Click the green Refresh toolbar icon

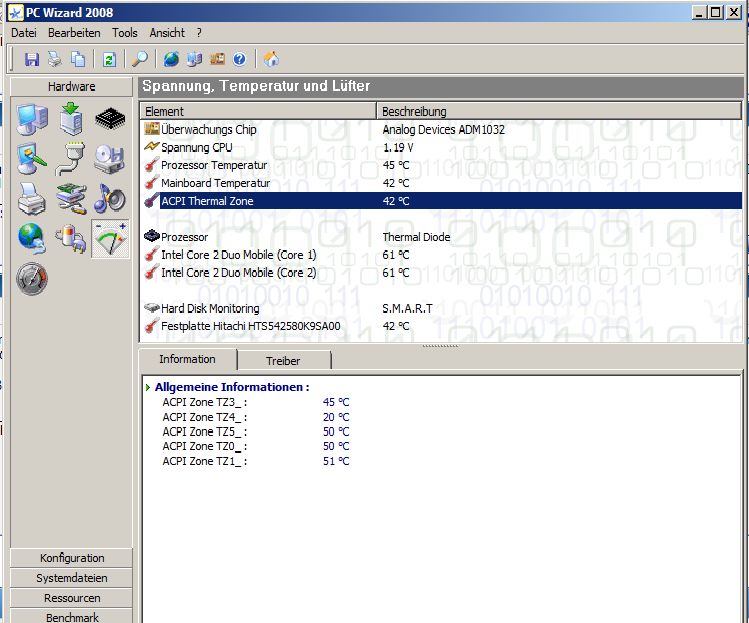click(109, 59)
